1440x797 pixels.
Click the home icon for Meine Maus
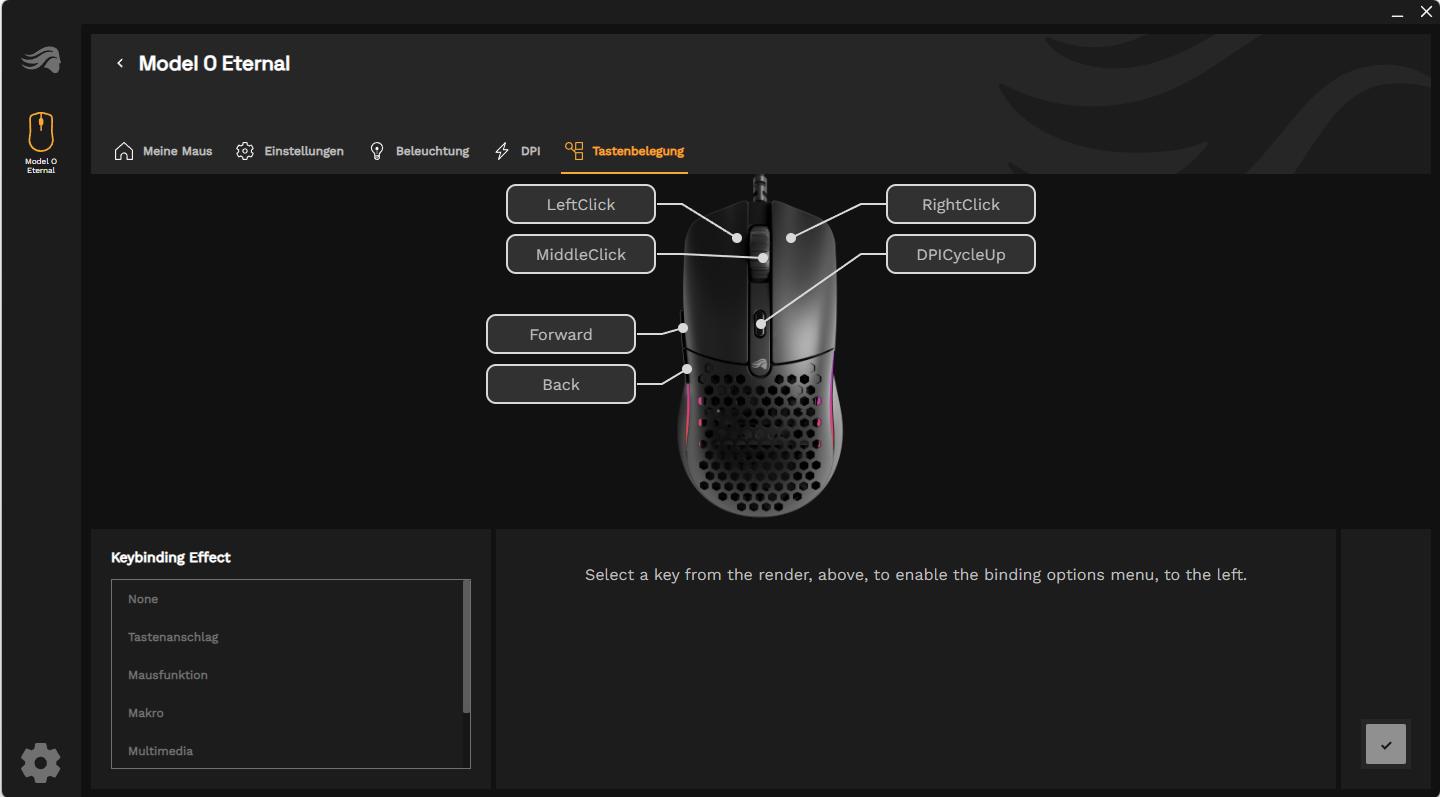pos(124,151)
